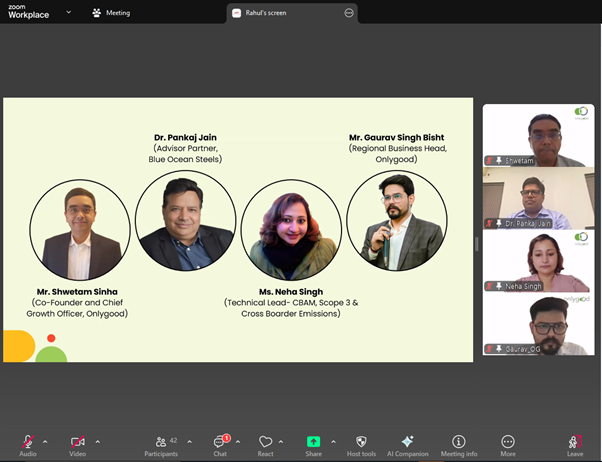This screenshot has height=462, width=602.
Task: Click the "Blue Ocean Steels)" text
Action: click(x=185, y=159)
